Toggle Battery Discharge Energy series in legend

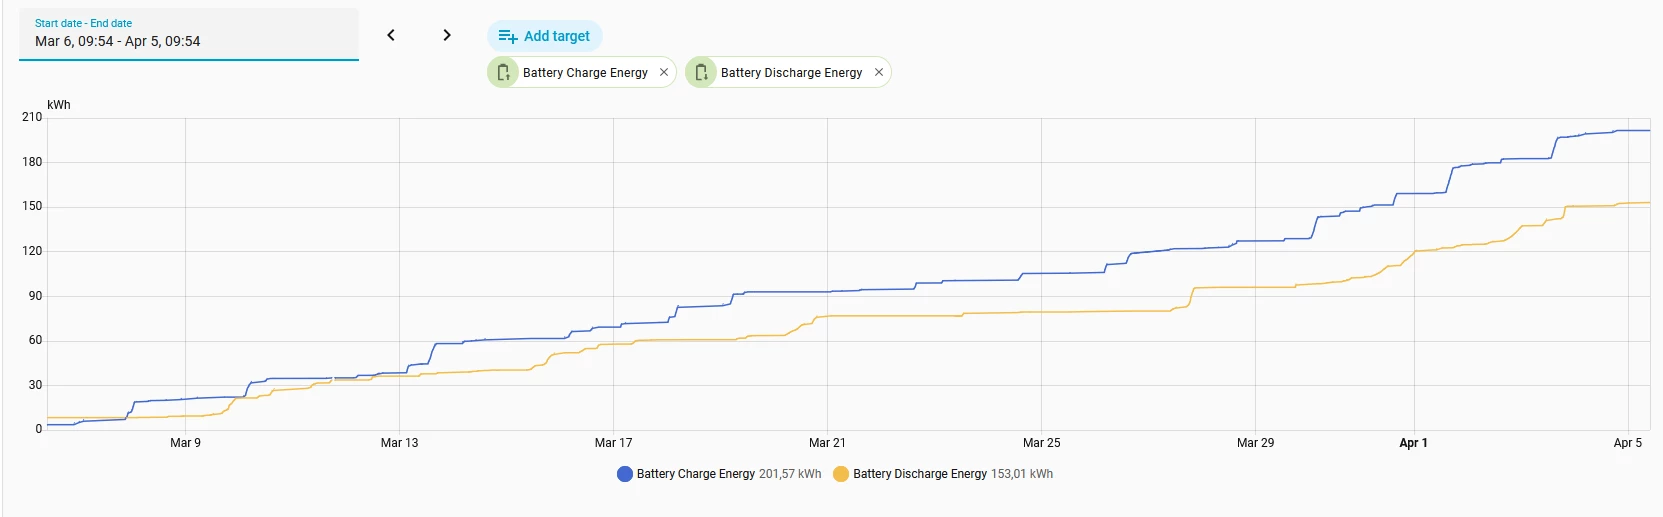[919, 474]
